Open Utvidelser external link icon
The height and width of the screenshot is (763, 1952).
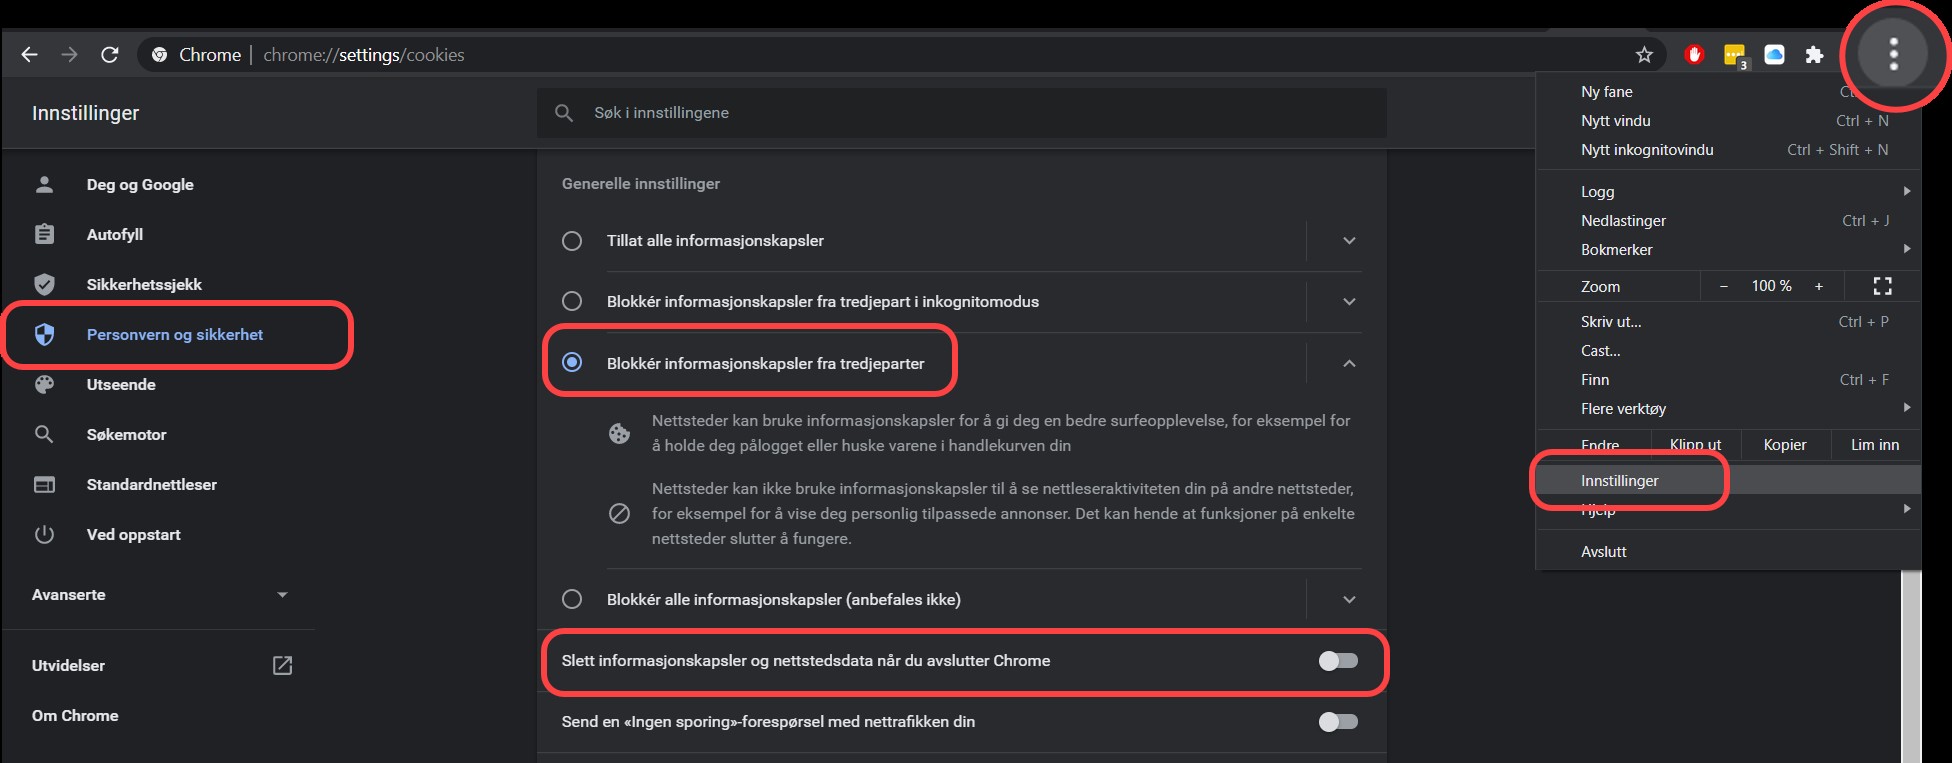tap(283, 666)
